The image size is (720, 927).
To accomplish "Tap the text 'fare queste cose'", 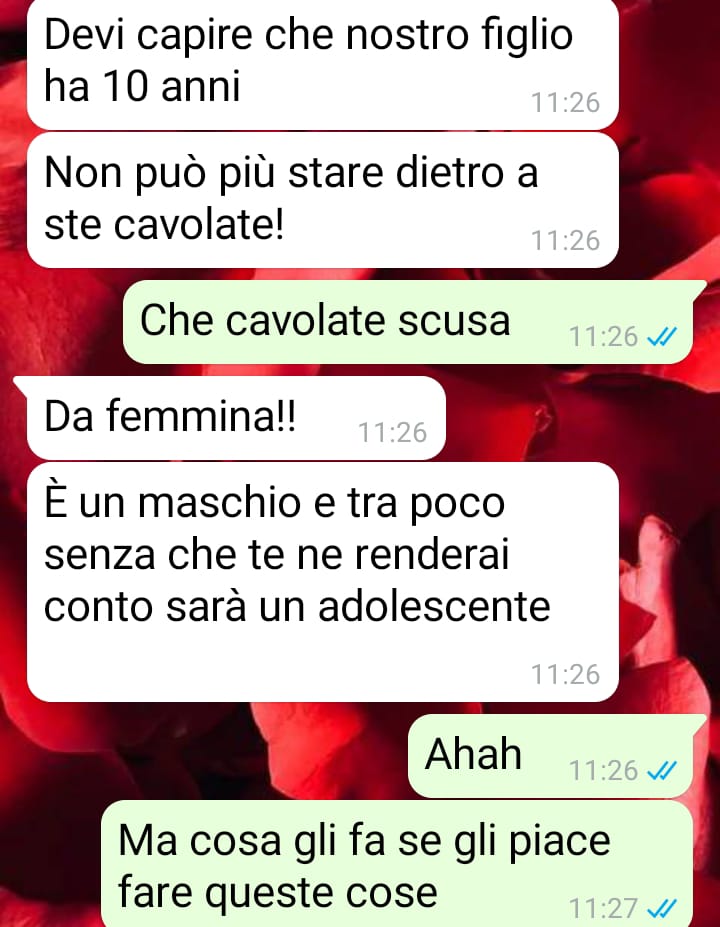I will tap(278, 893).
